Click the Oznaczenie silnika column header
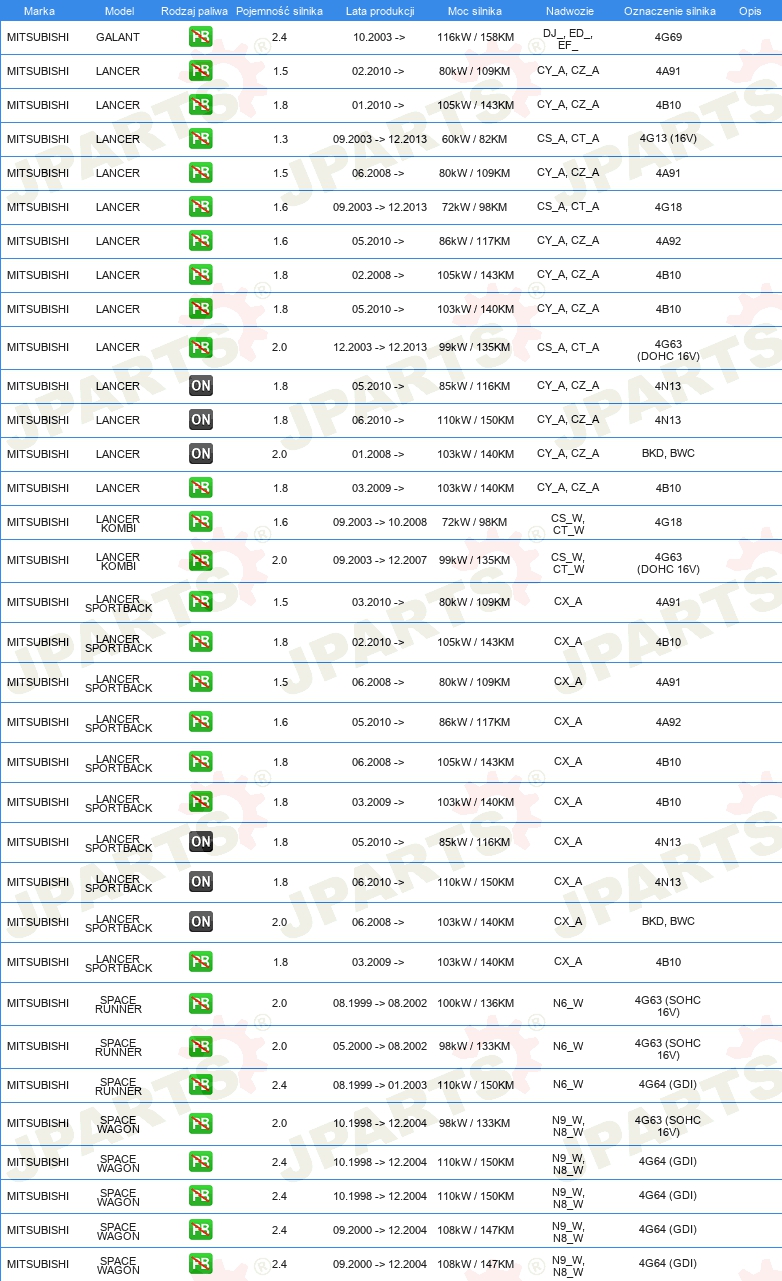Viewport: 782px width, 1281px height. [669, 11]
